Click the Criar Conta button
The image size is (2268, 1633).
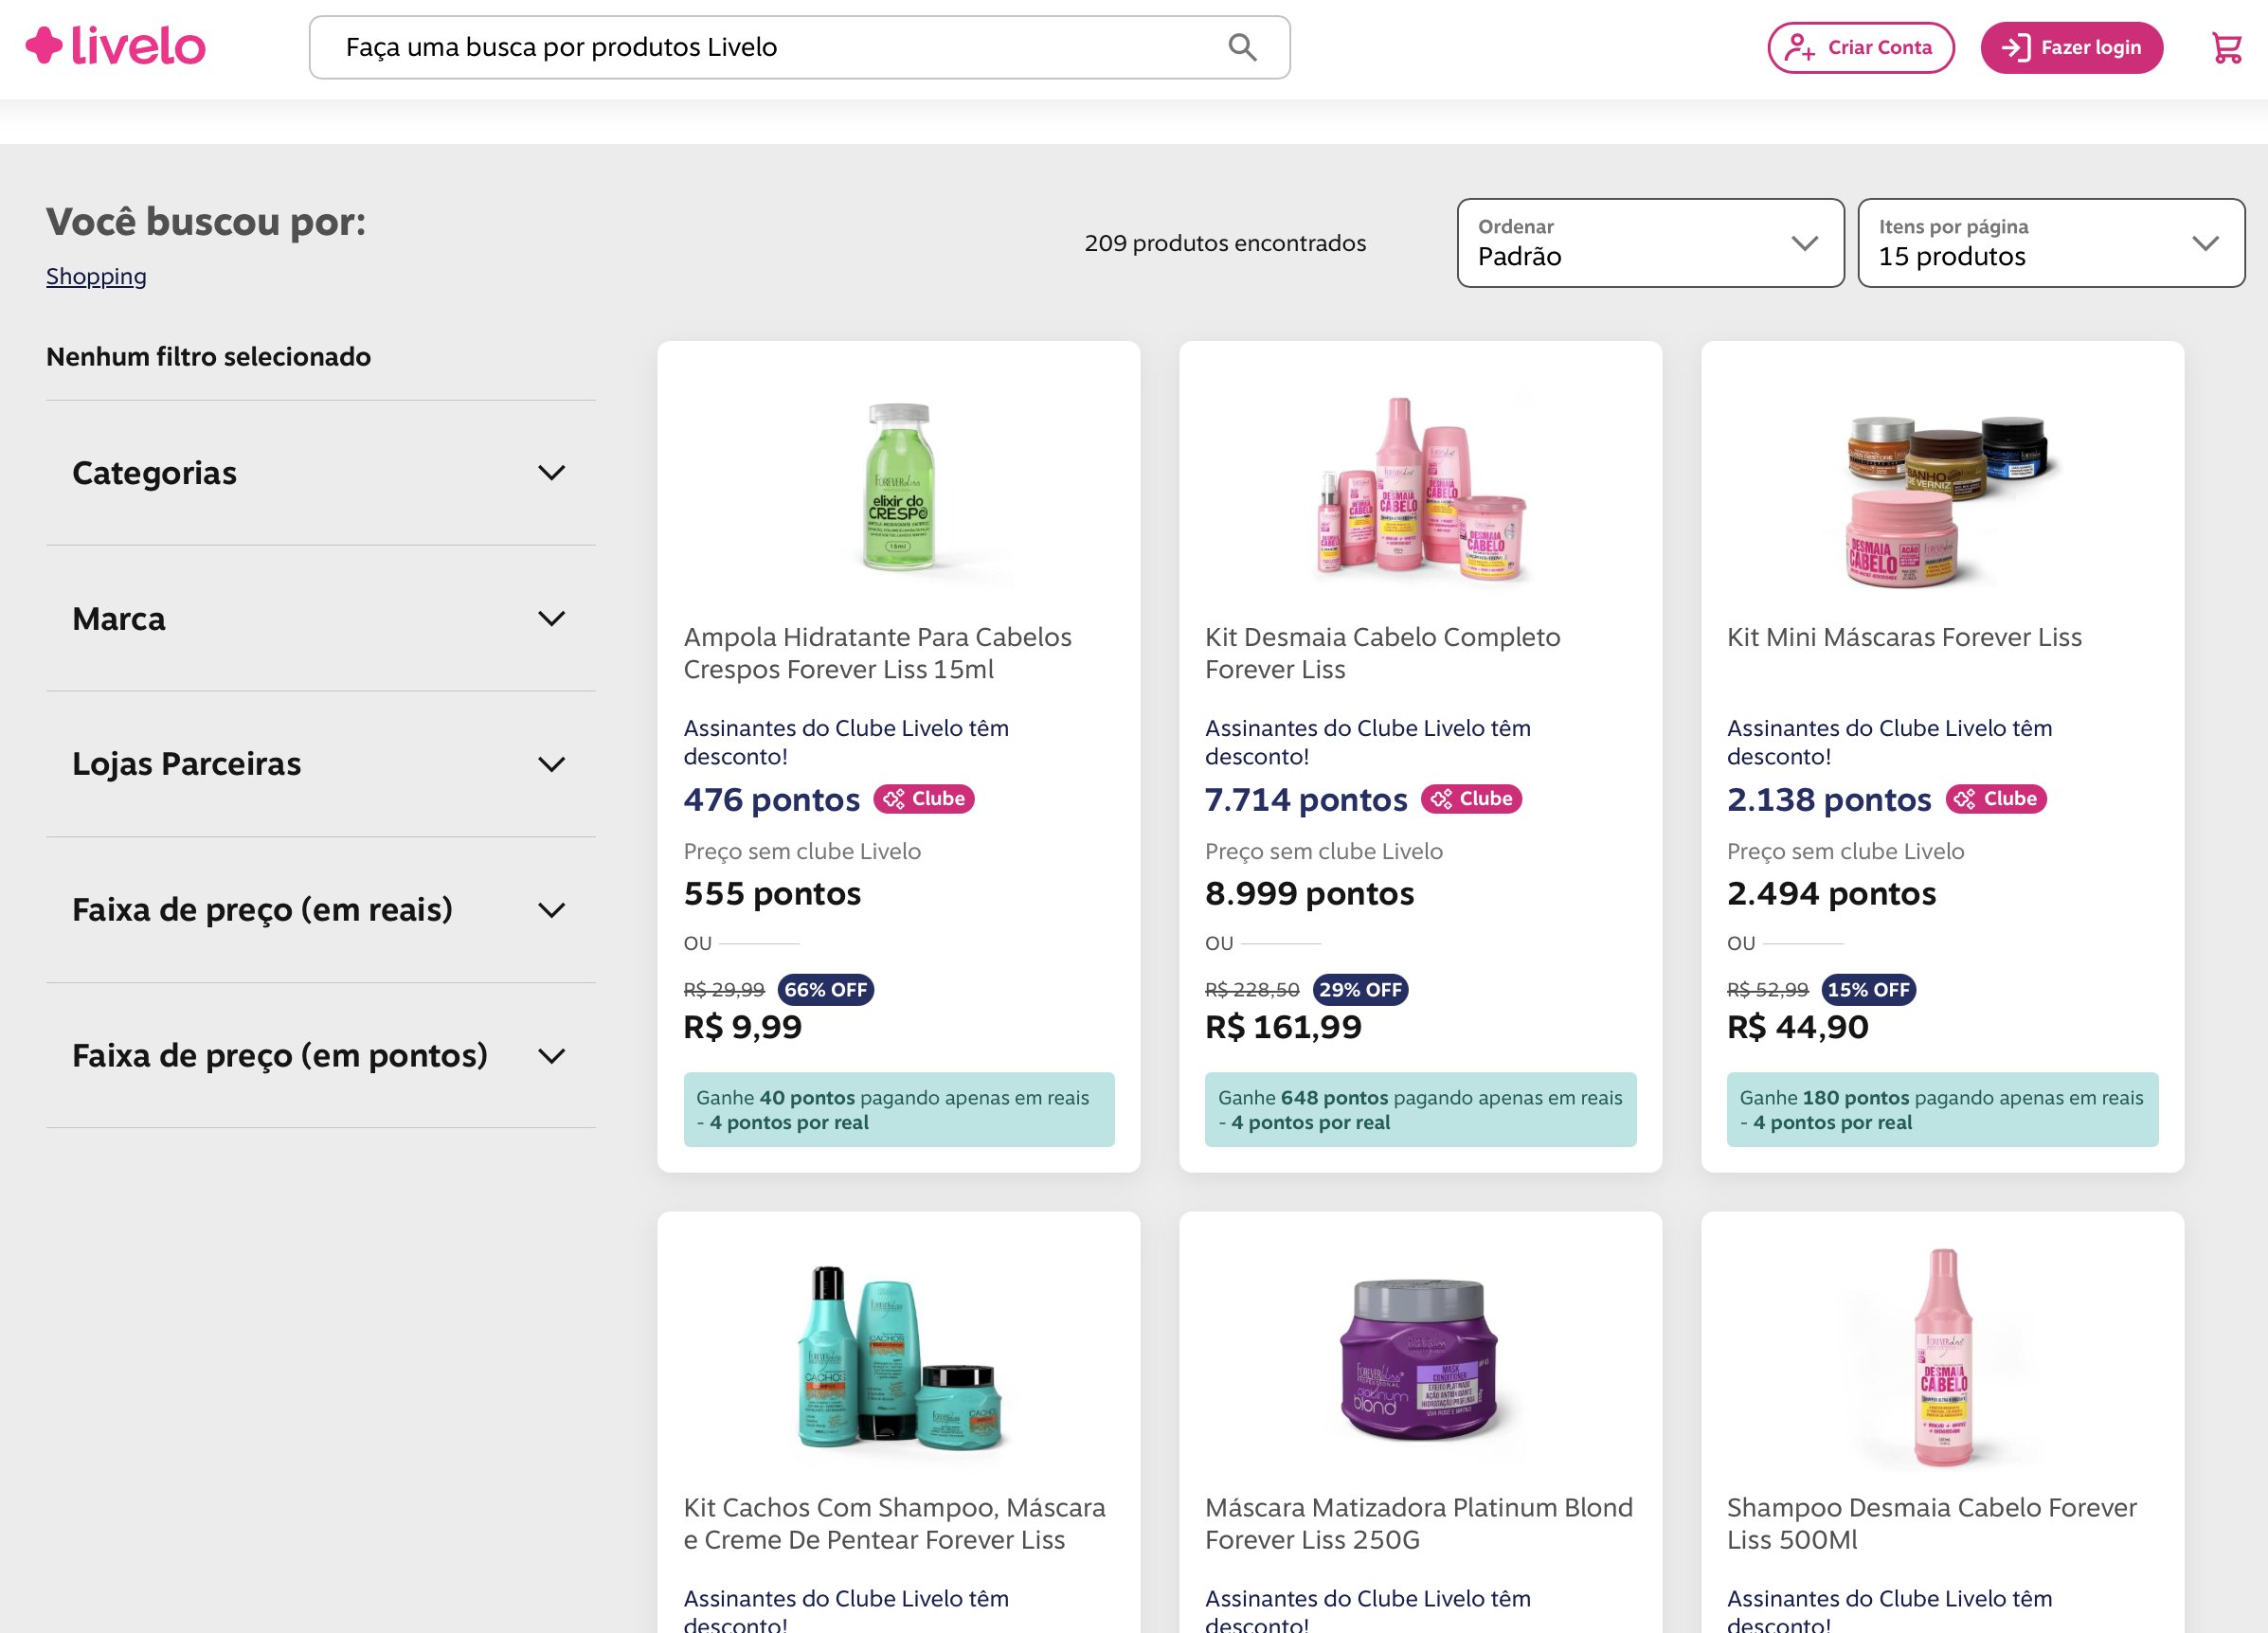[1860, 47]
